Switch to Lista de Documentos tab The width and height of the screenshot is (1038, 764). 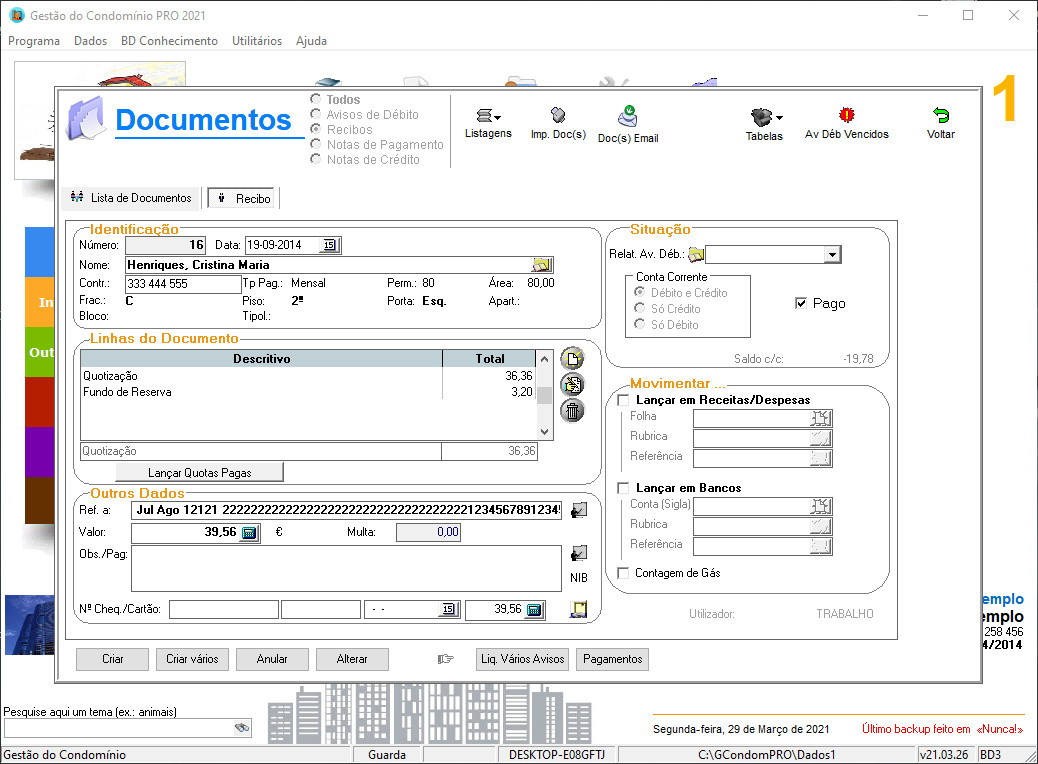click(132, 198)
